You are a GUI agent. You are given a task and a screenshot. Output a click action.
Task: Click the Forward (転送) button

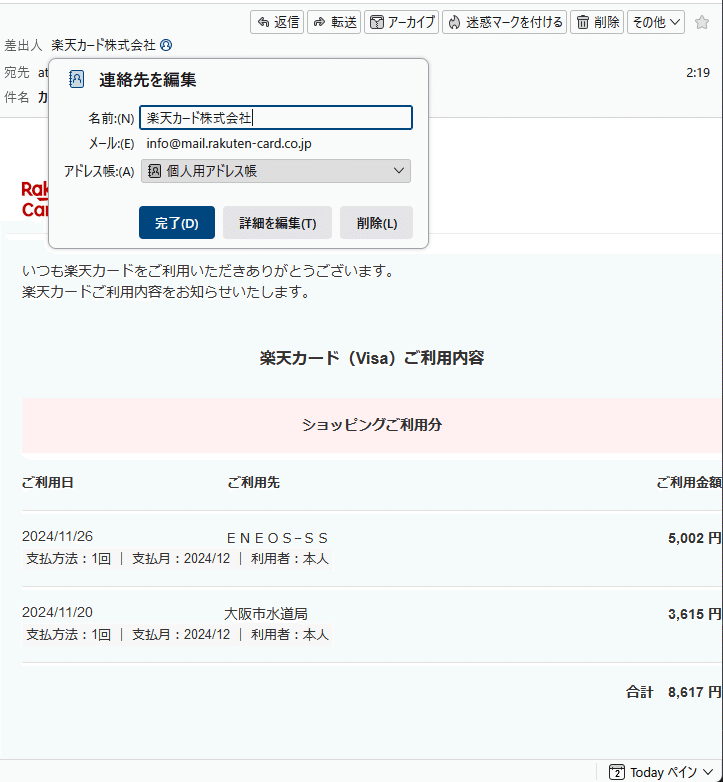(334, 22)
